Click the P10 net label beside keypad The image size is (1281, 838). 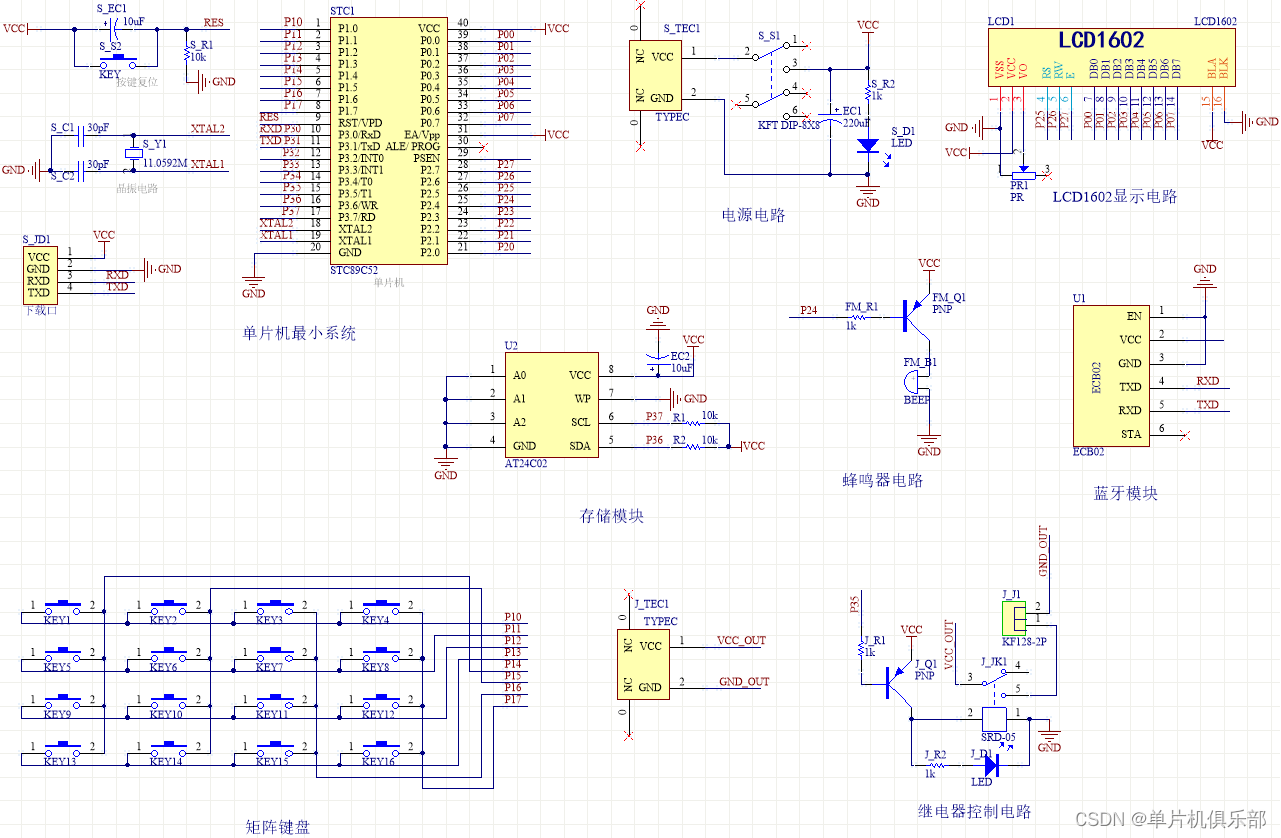point(513,616)
